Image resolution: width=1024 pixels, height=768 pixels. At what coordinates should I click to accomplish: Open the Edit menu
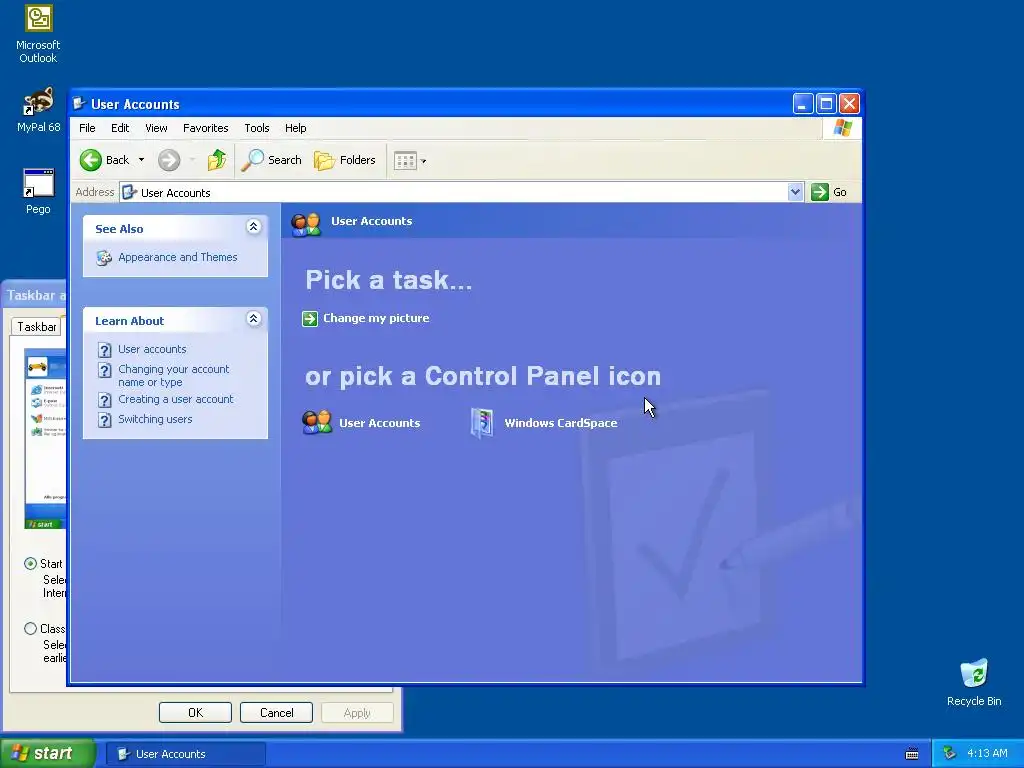(120, 128)
